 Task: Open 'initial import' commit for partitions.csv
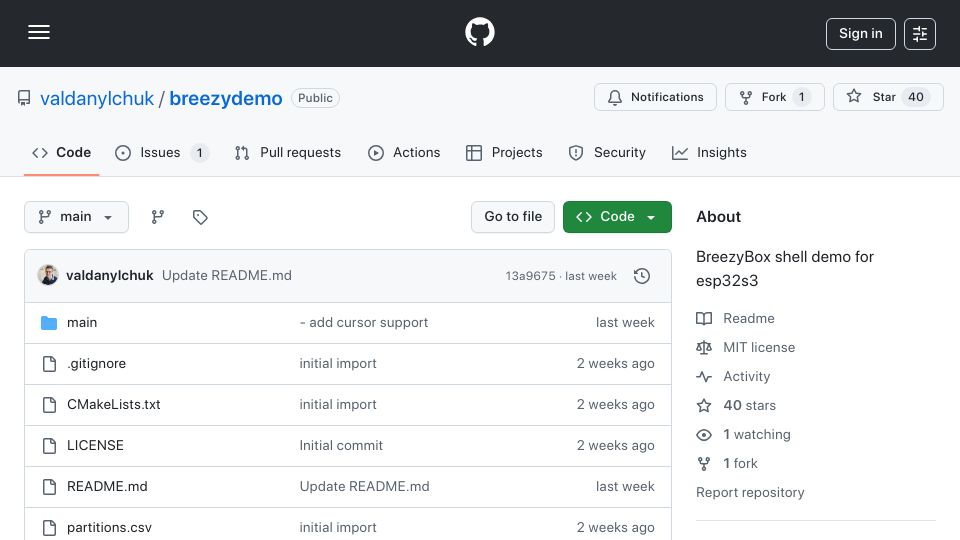pos(338,528)
